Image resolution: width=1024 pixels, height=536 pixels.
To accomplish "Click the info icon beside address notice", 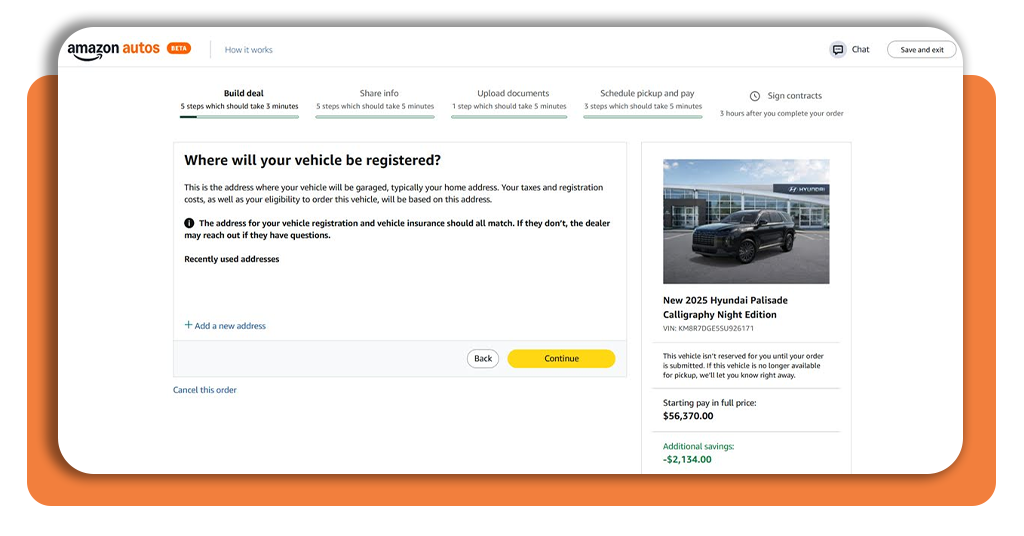I will [189, 224].
